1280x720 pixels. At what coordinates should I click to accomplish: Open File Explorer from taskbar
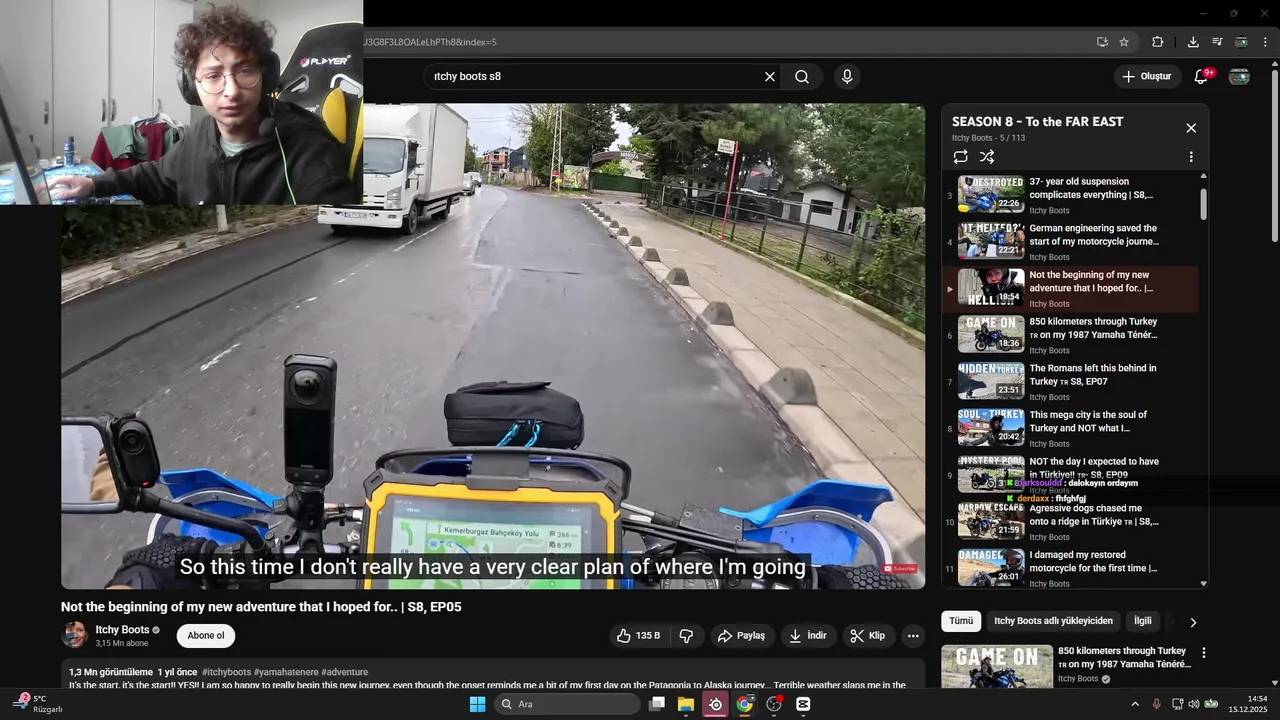pos(686,704)
